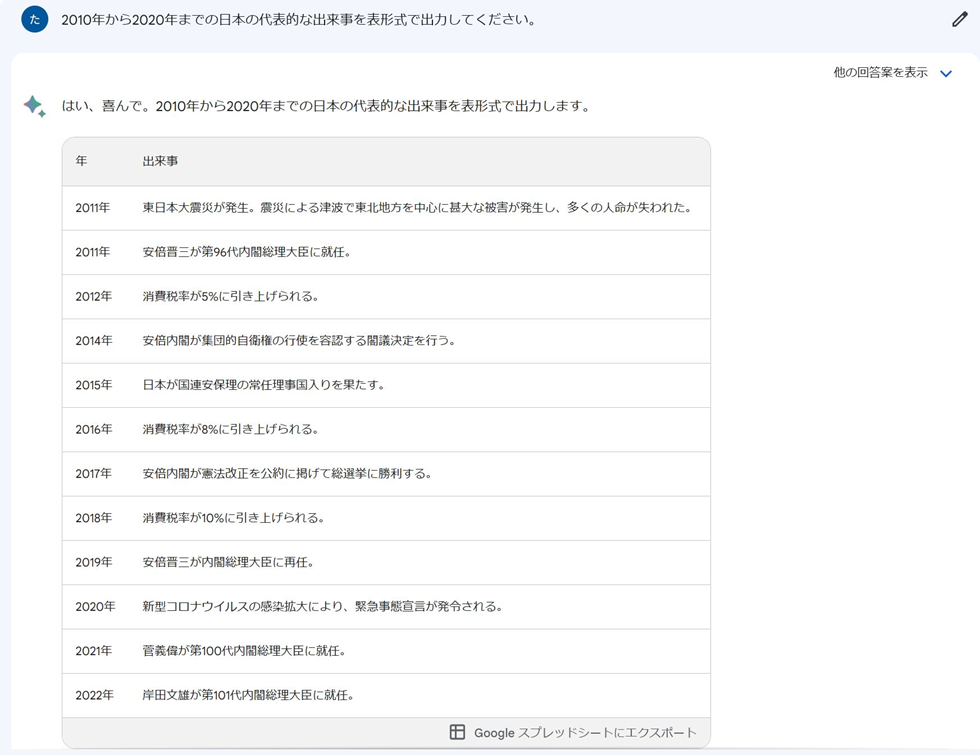Select 安倍晋三が第96代内閣総理大臣に就任 text
This screenshot has width=980, height=755.
point(247,252)
